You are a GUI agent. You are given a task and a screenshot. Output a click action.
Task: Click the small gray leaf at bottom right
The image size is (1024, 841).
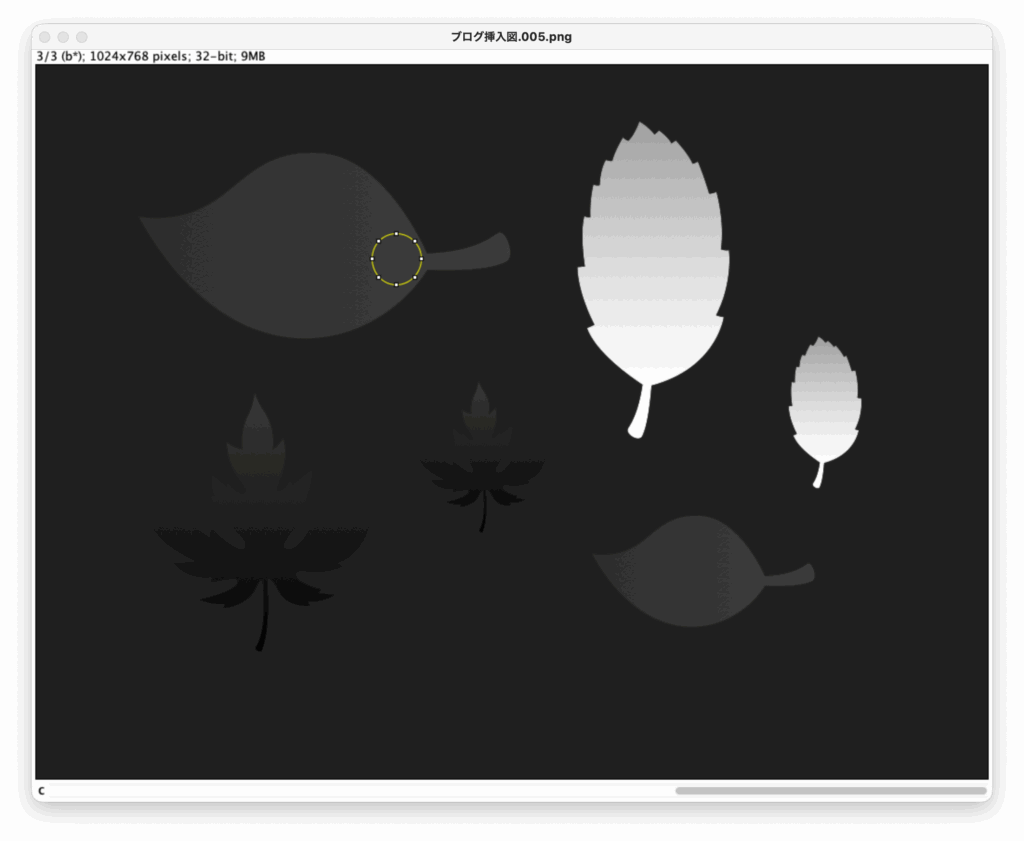click(690, 572)
